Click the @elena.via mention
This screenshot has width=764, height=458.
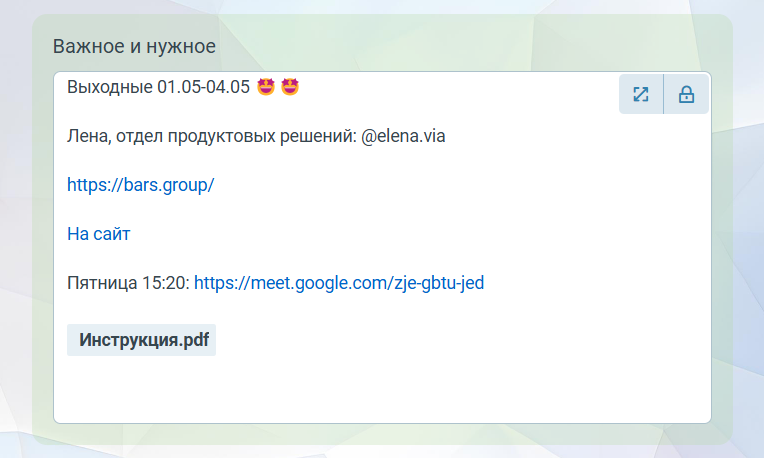click(x=403, y=136)
